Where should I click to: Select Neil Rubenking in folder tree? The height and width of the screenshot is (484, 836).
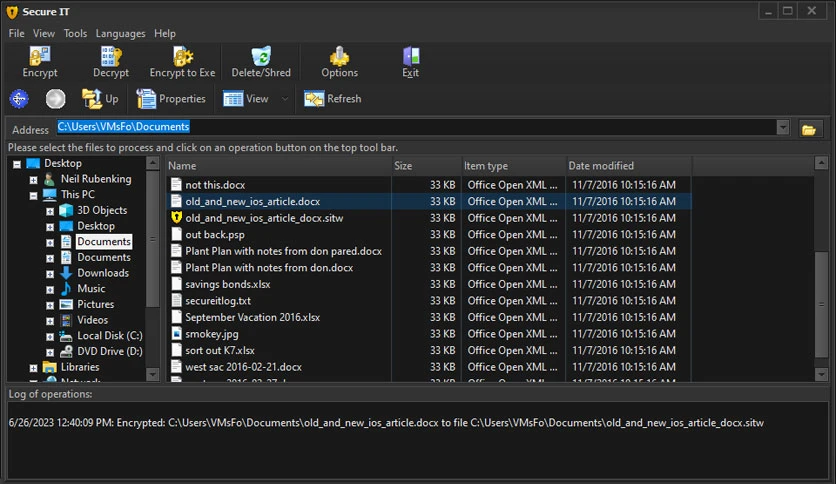96,179
